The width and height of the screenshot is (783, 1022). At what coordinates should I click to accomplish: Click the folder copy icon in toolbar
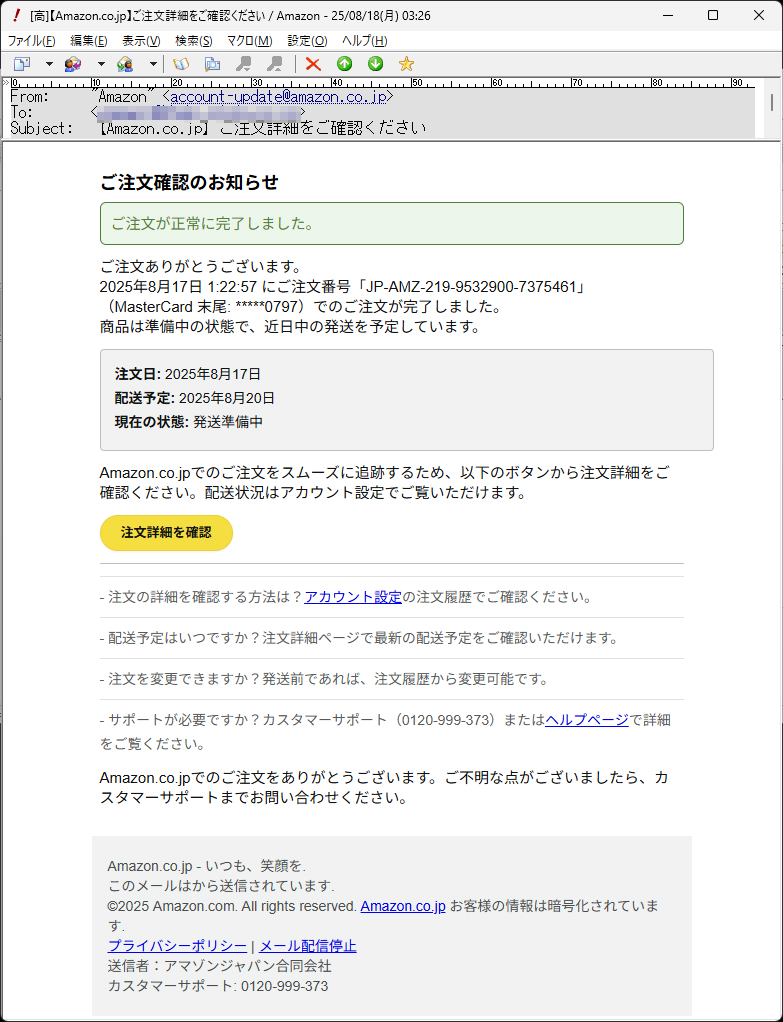pyautogui.click(x=212, y=64)
